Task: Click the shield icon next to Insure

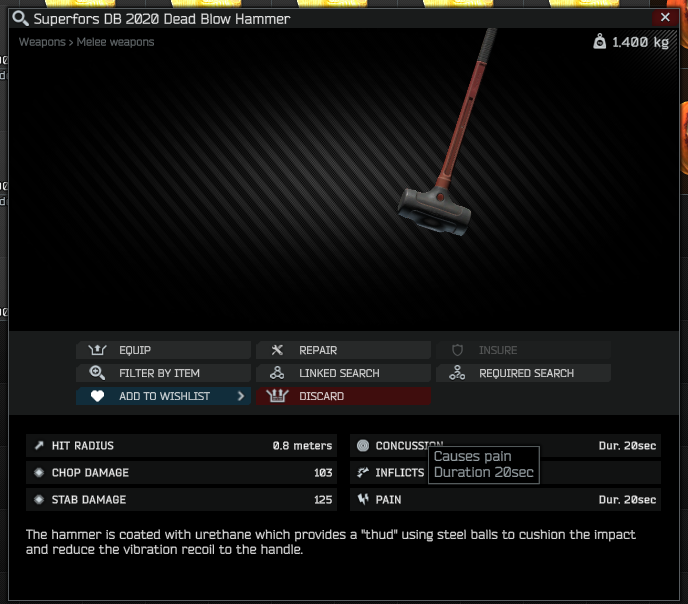Action: (457, 350)
